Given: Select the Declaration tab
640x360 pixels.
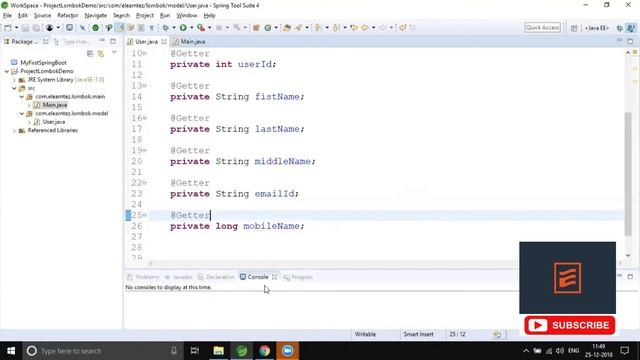Looking at the screenshot, I should [216, 277].
